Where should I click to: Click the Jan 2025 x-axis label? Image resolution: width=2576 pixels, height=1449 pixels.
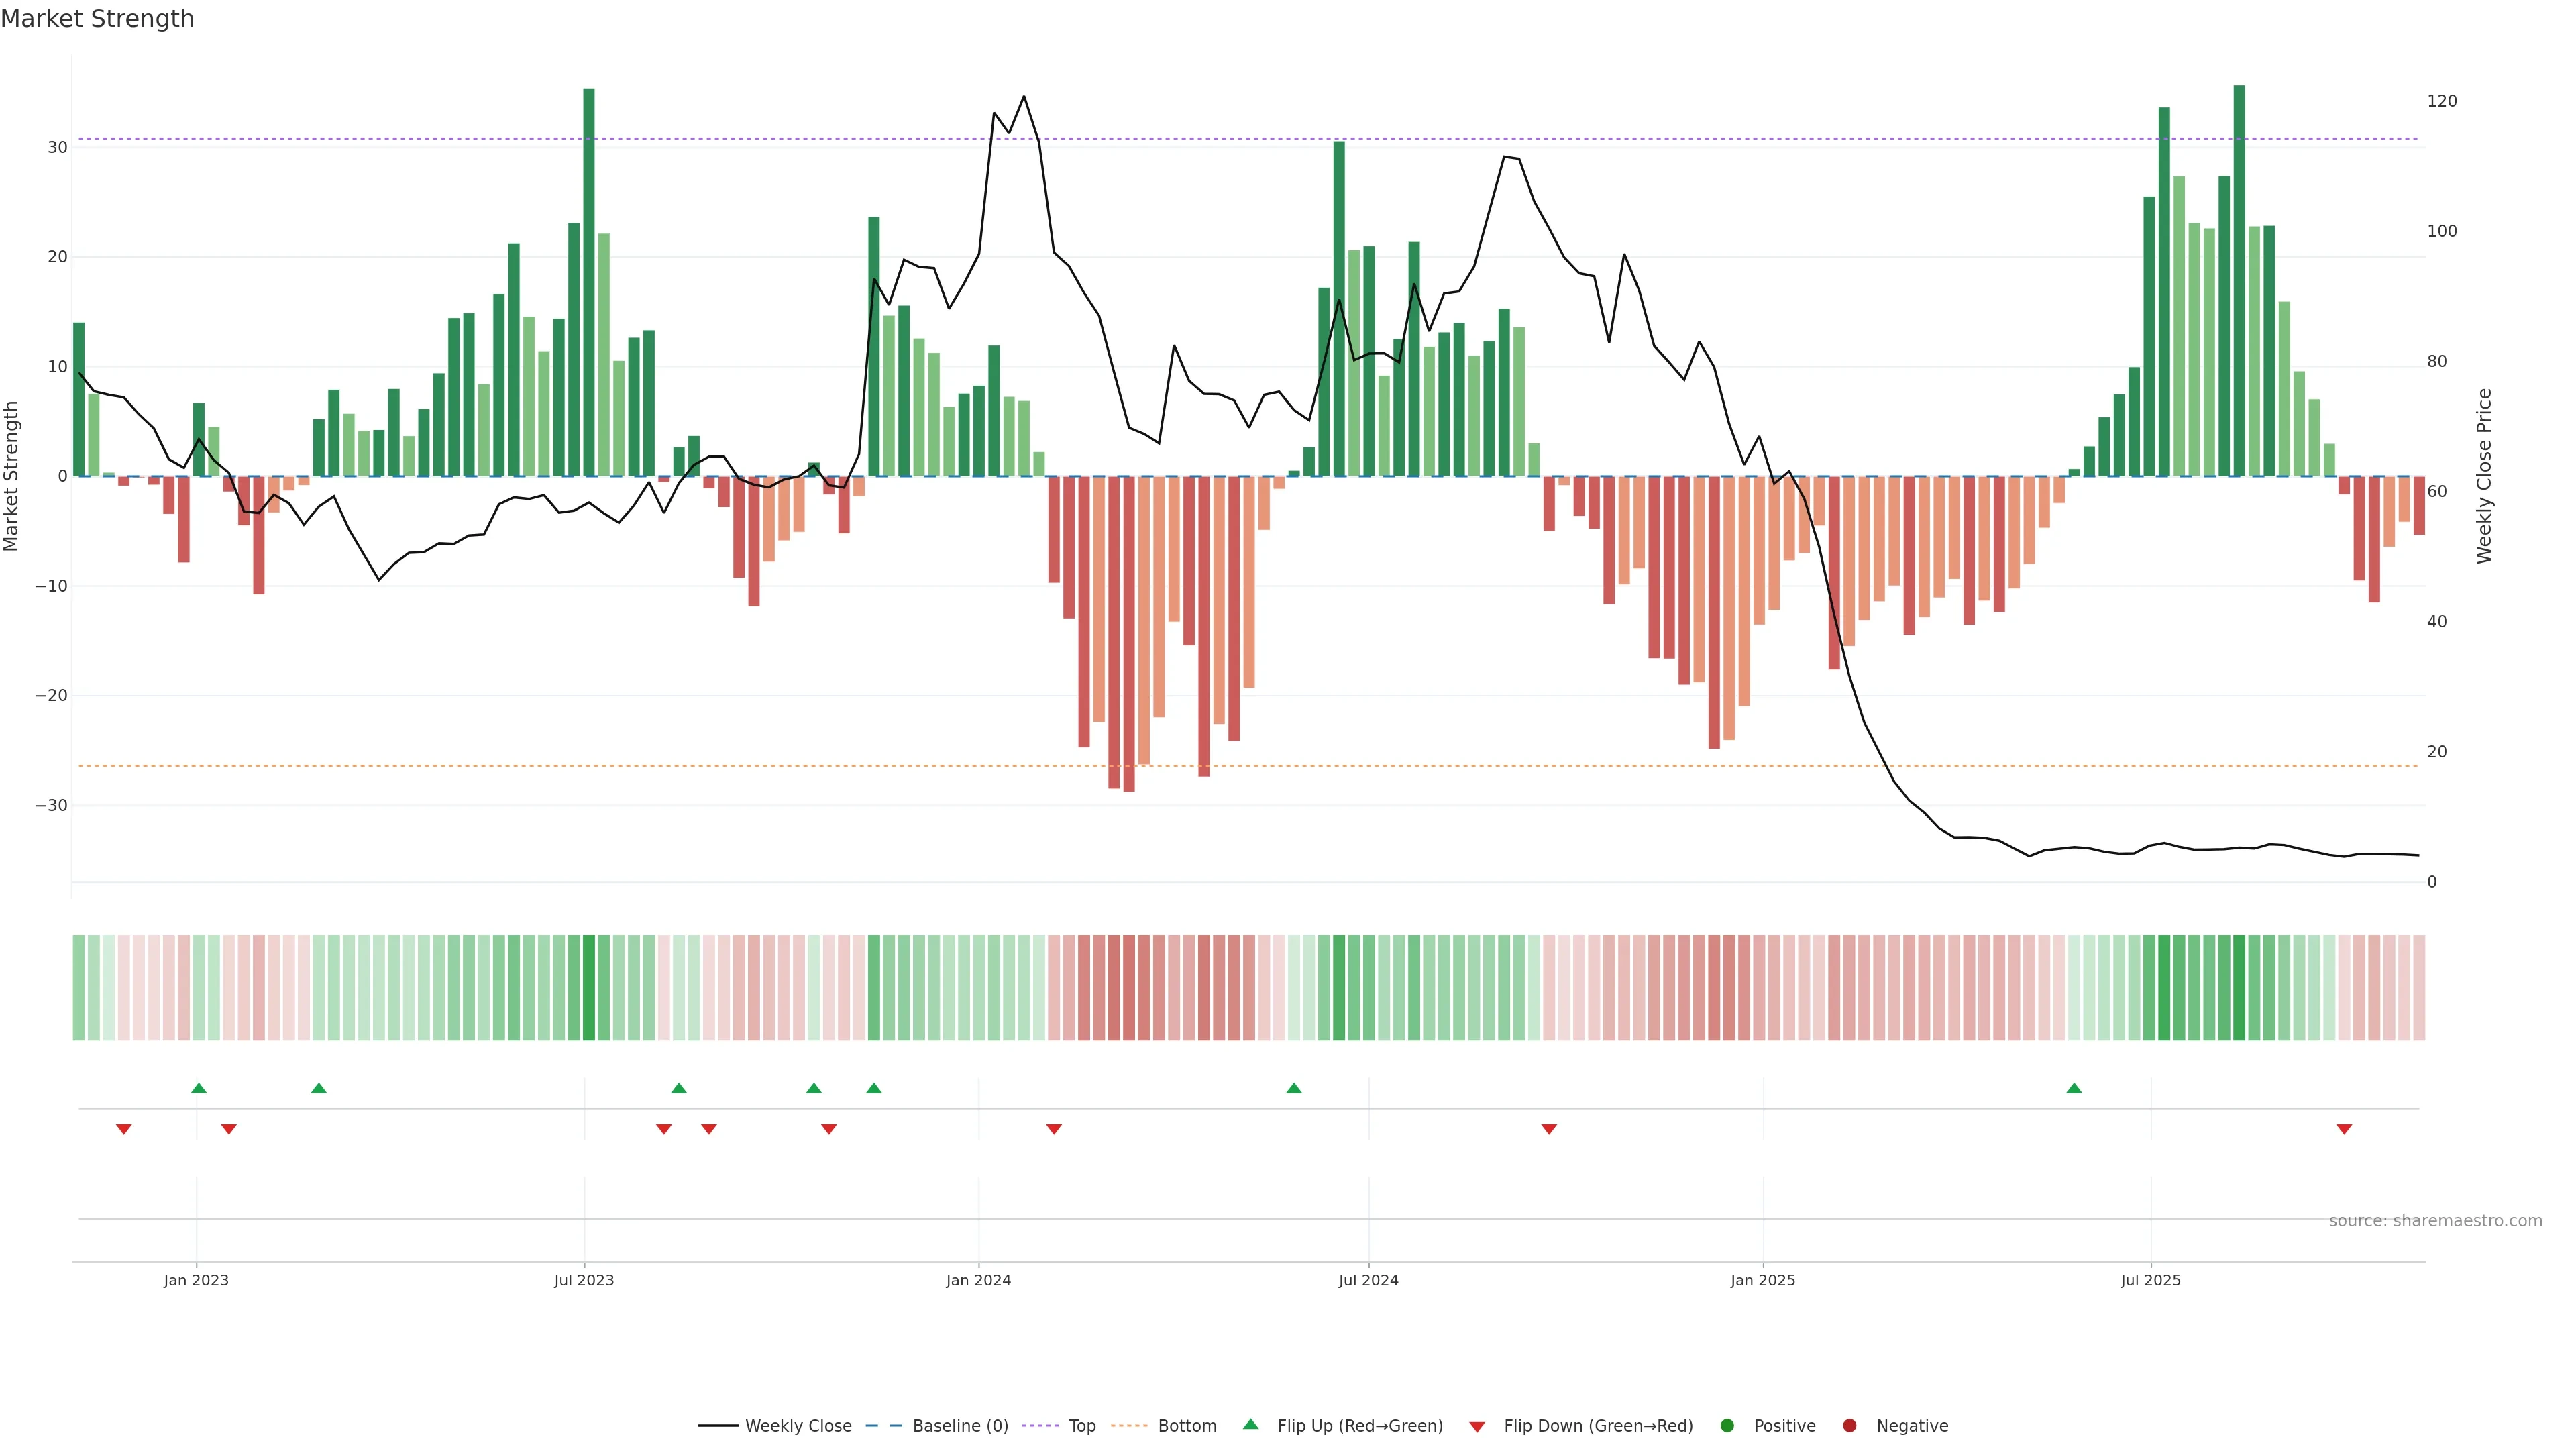(1762, 1280)
